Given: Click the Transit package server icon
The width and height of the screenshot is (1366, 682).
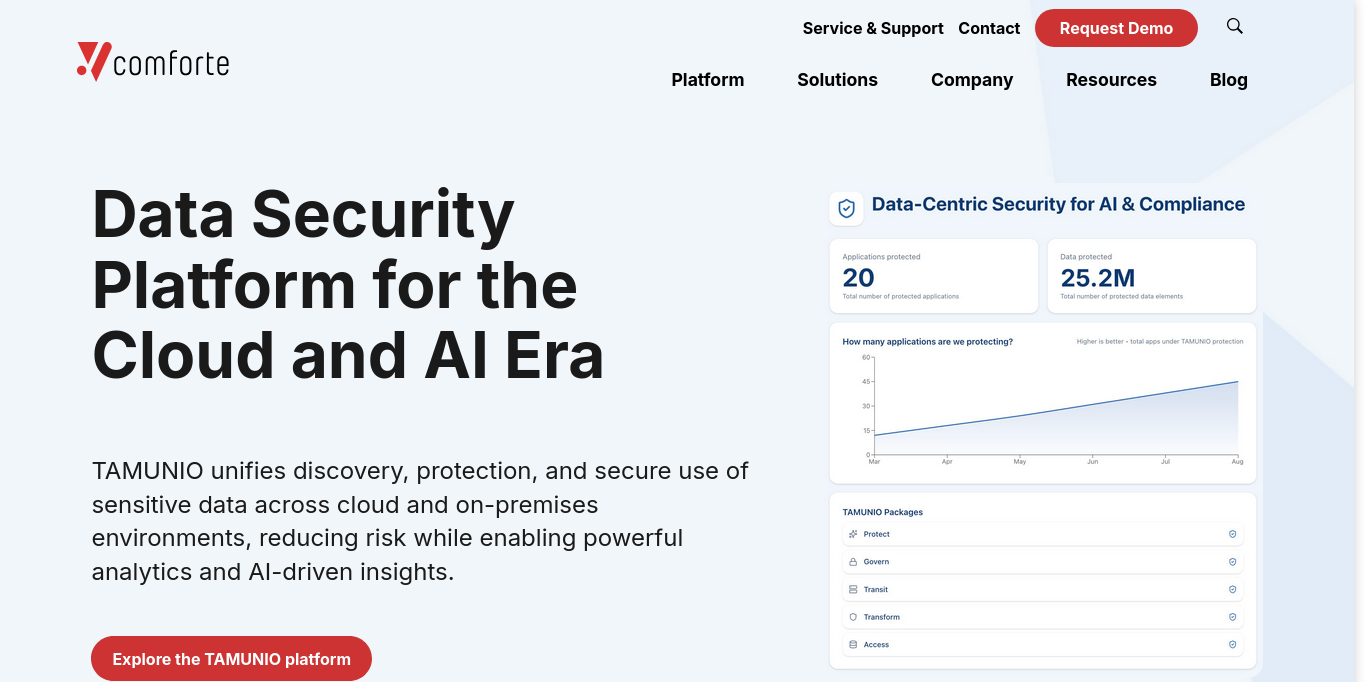Looking at the screenshot, I should point(853,589).
